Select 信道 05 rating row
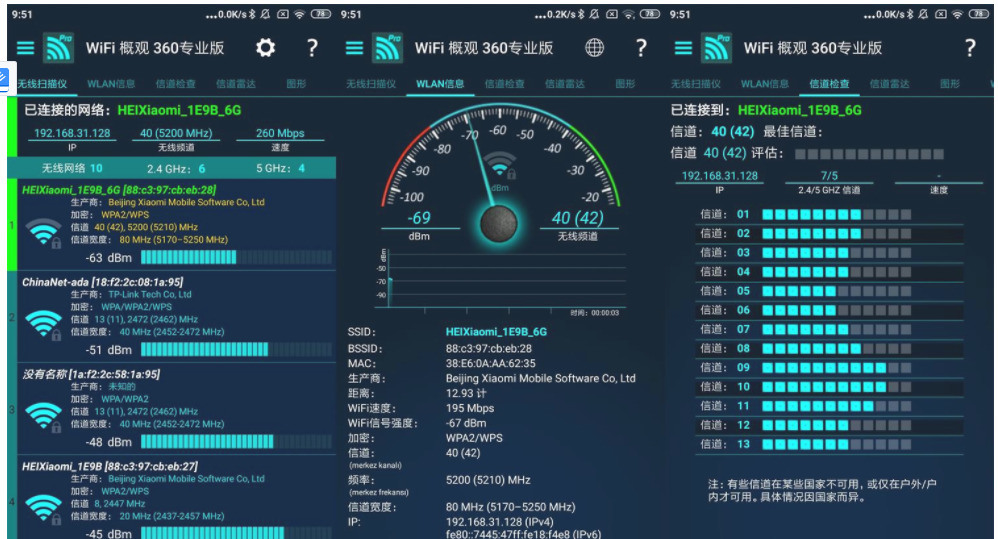The height and width of the screenshot is (539, 998). point(829,291)
